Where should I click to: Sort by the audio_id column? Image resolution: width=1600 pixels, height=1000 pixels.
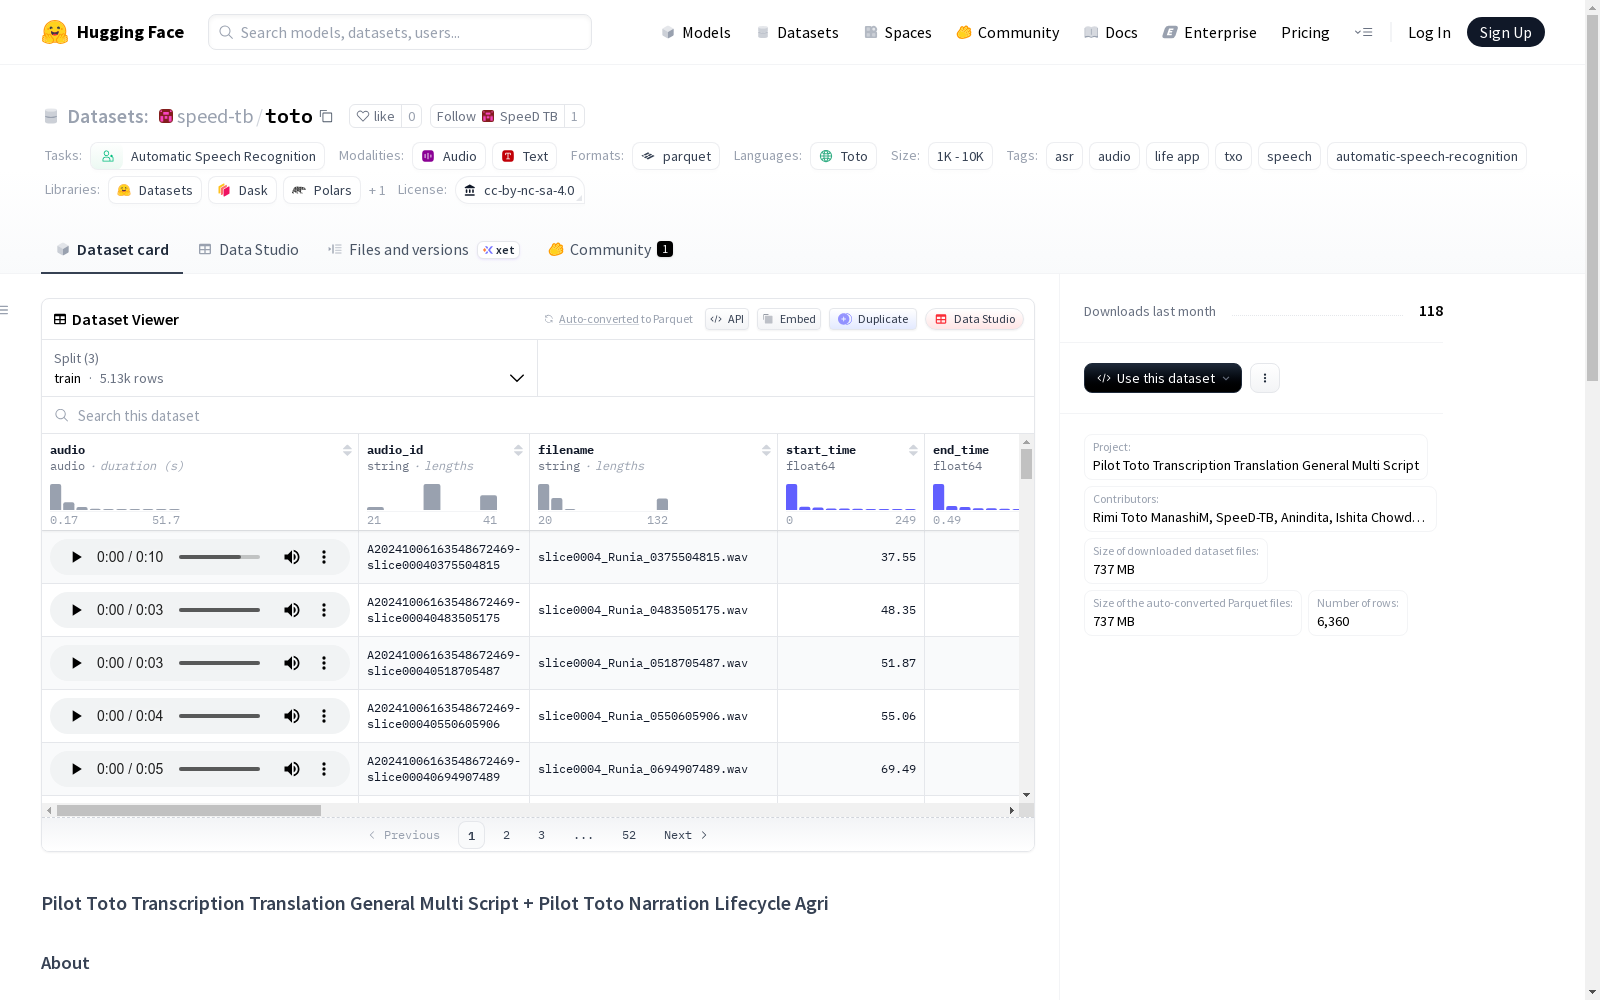pyautogui.click(x=518, y=450)
